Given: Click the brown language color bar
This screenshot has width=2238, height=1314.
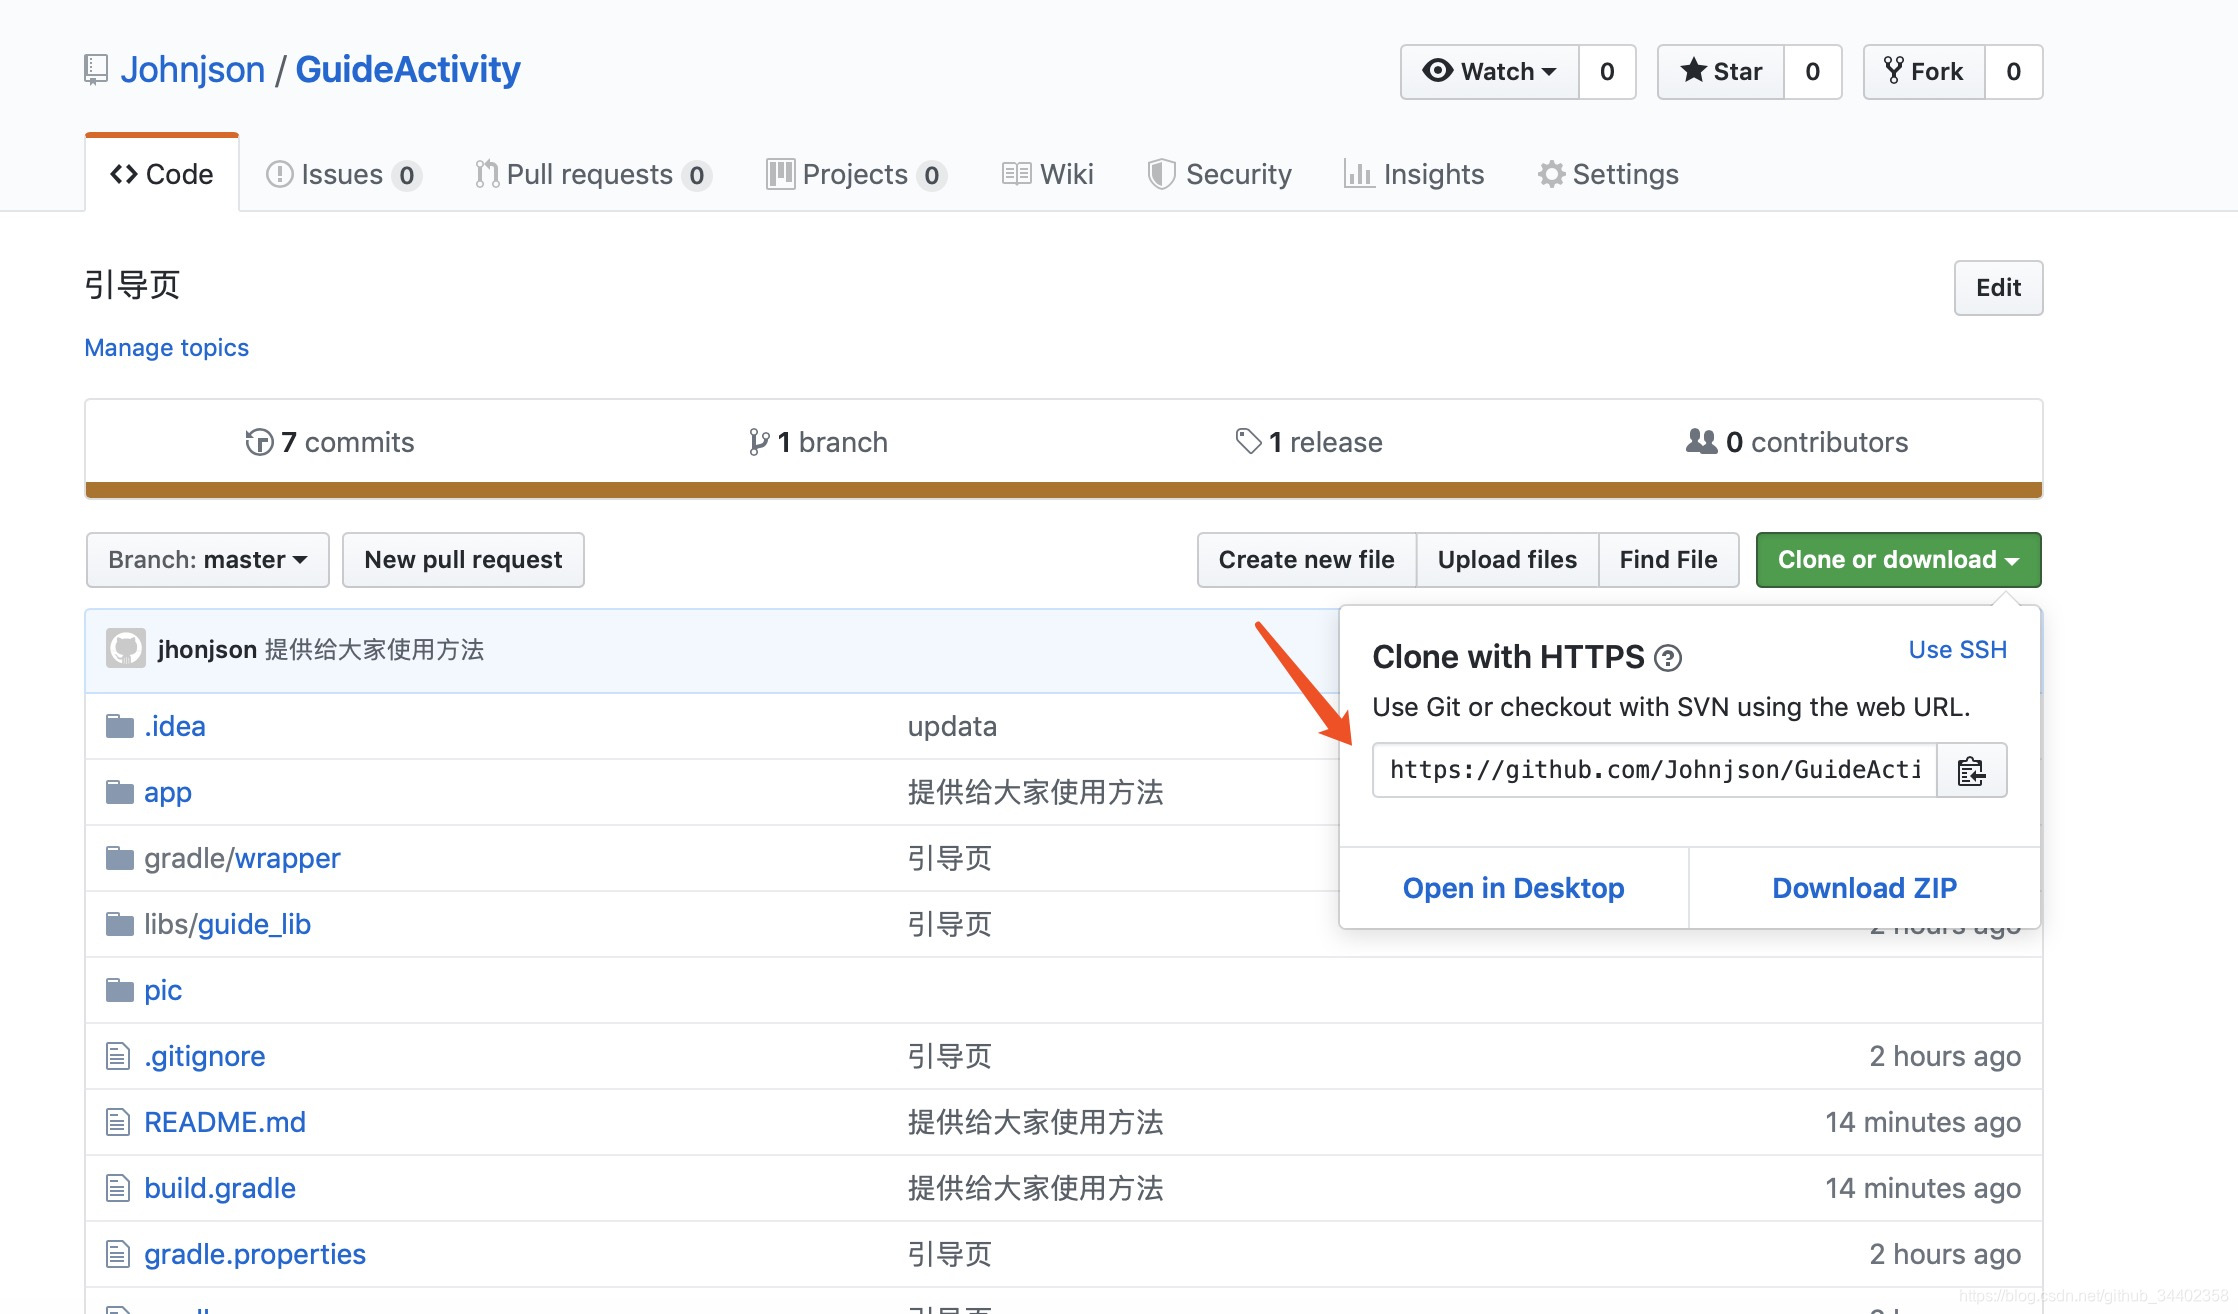Looking at the screenshot, I should point(1063,490).
